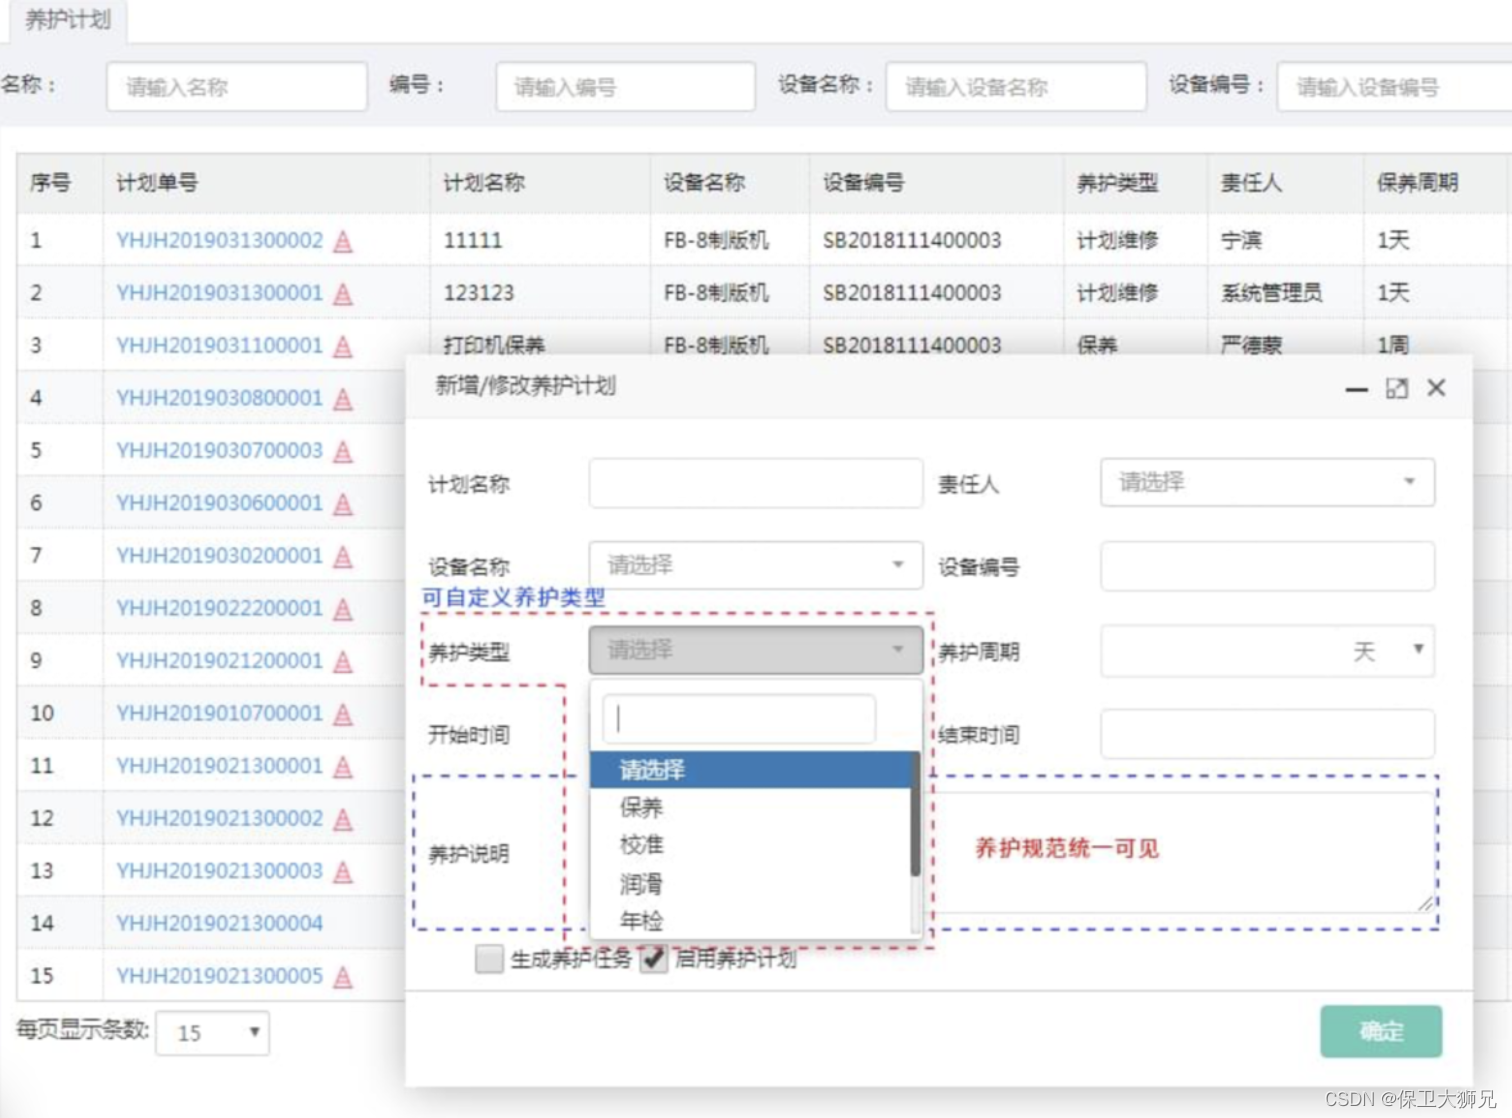Choose 润滑 option in dropdown list

(x=642, y=884)
